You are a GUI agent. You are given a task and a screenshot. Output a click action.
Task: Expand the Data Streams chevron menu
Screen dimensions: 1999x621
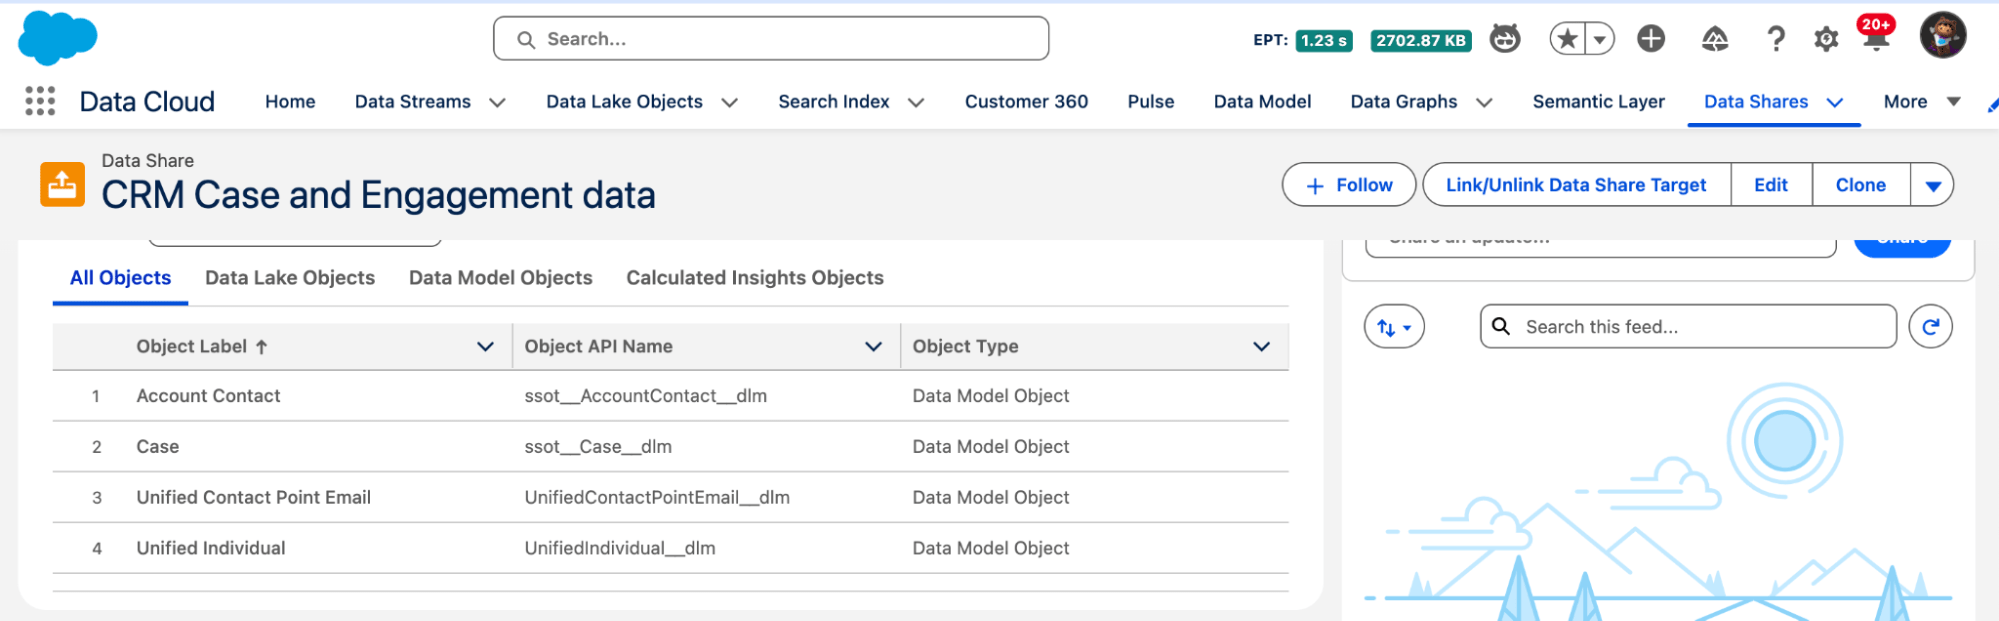click(x=497, y=102)
